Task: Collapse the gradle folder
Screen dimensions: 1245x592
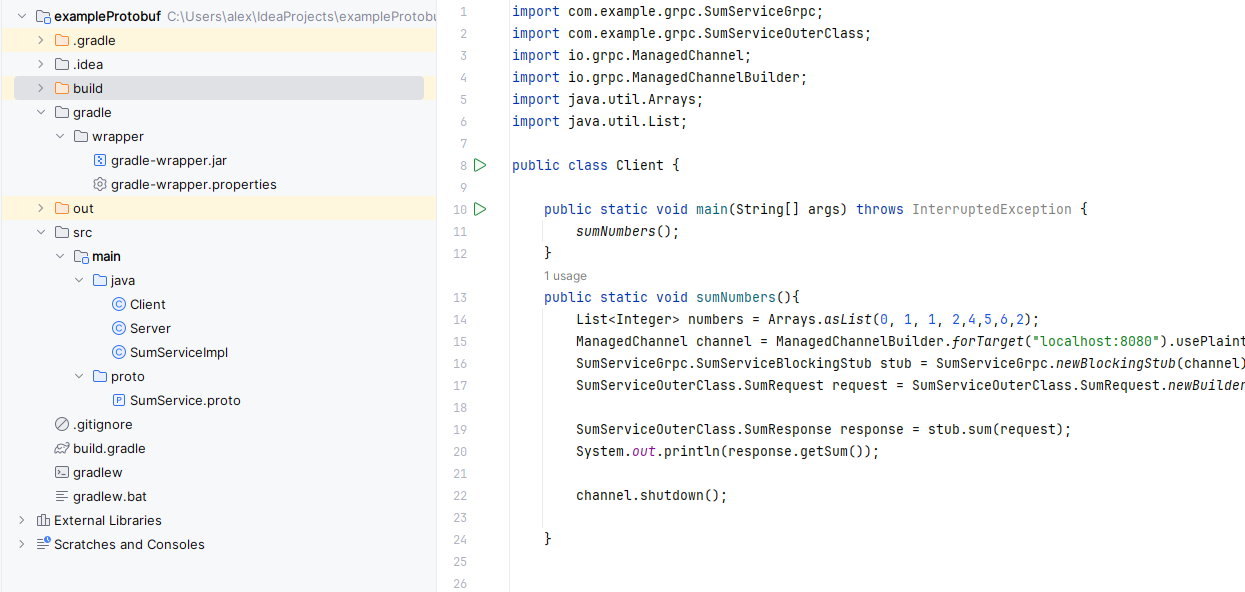Action: pyautogui.click(x=41, y=113)
